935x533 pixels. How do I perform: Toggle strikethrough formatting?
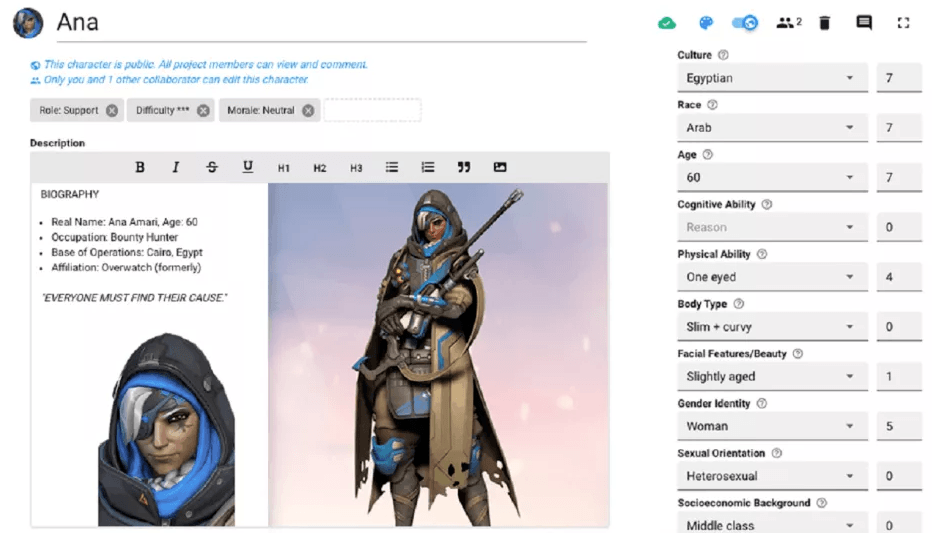(212, 167)
